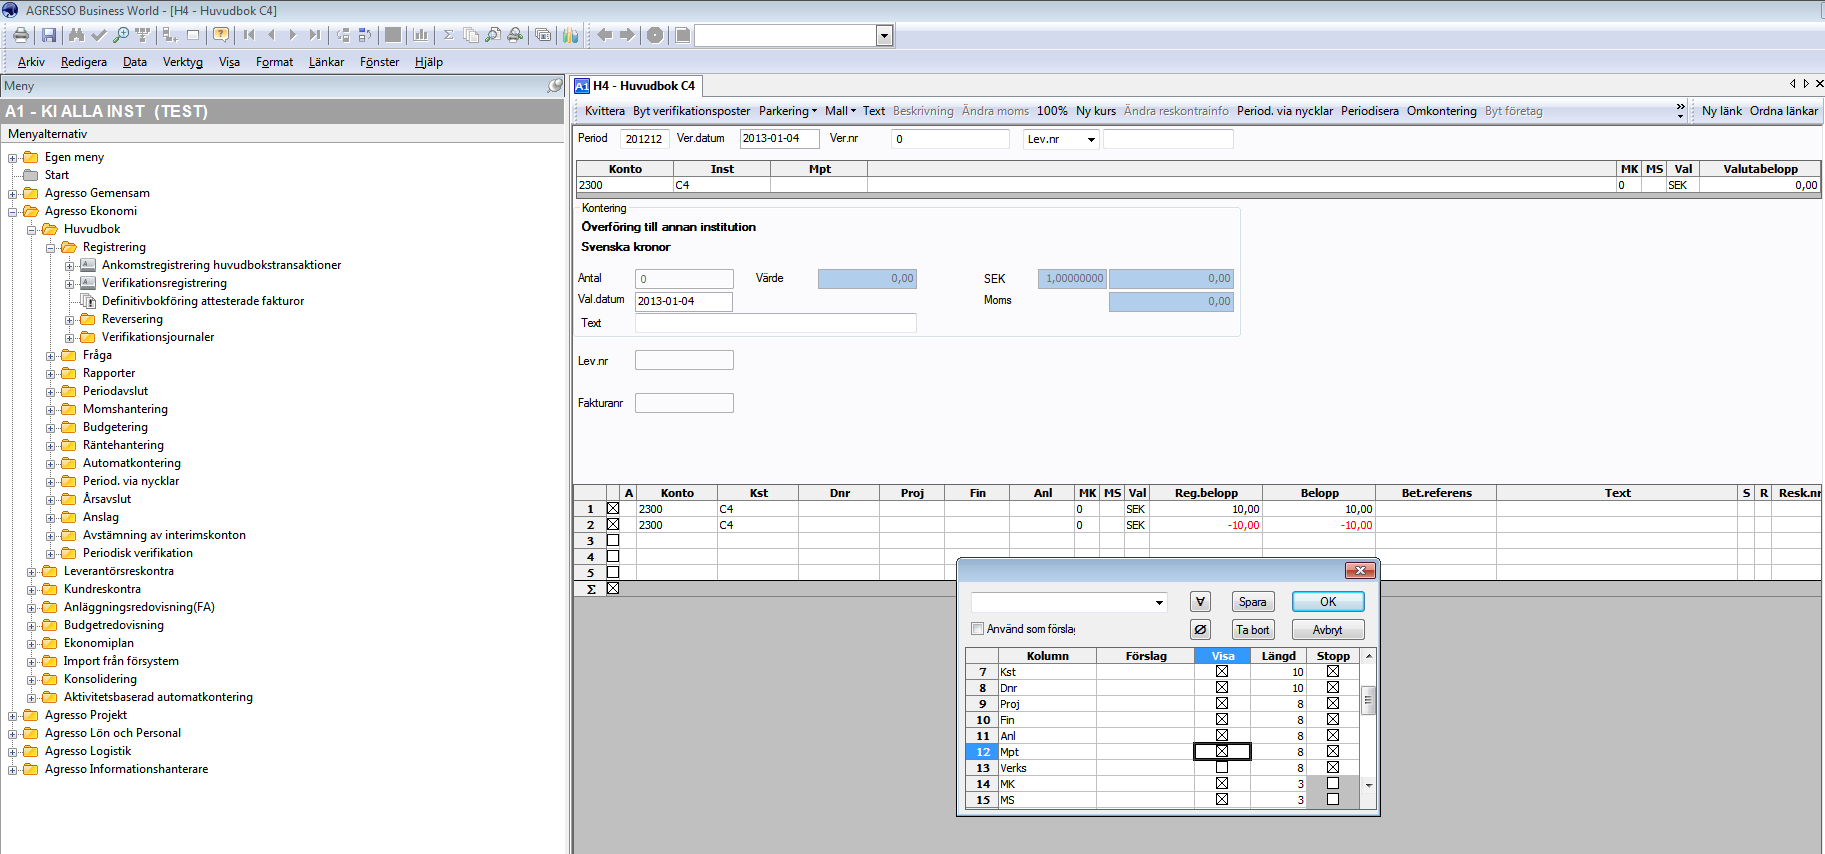Click the sigma sum toolbar icon
The image size is (1825, 854).
tap(449, 35)
